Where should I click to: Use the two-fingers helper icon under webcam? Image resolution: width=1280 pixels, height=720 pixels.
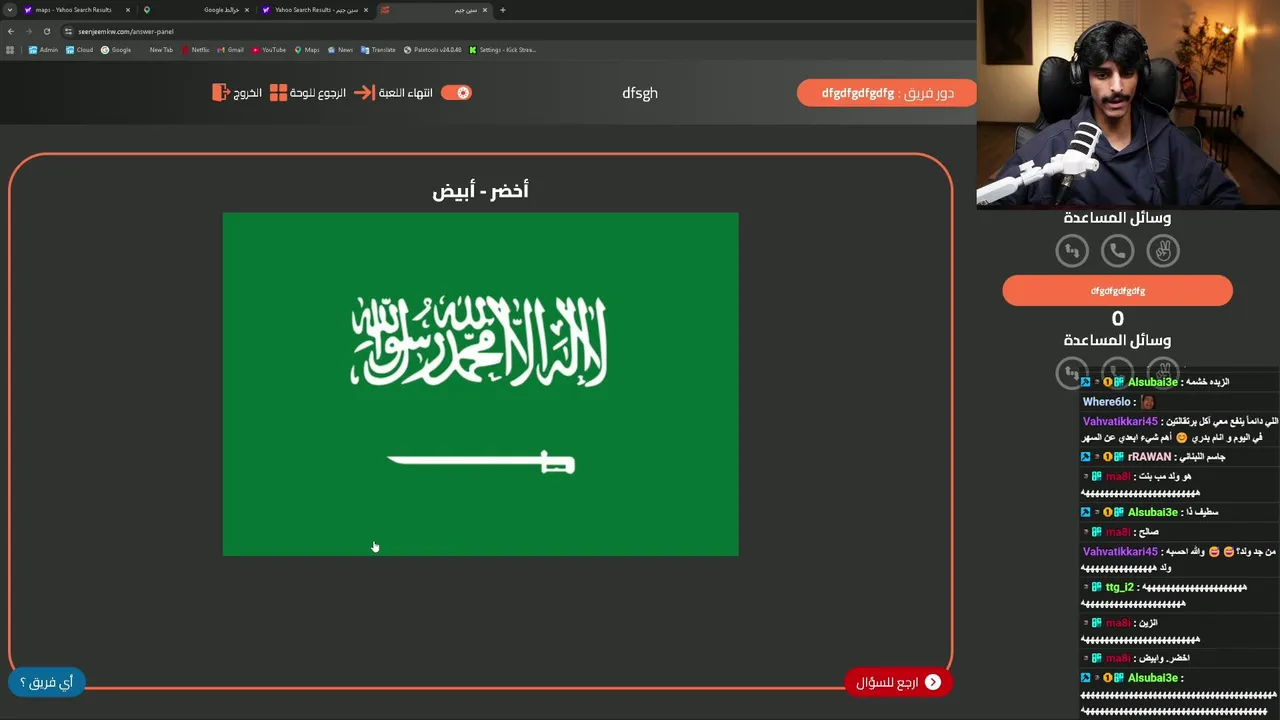[1163, 250]
